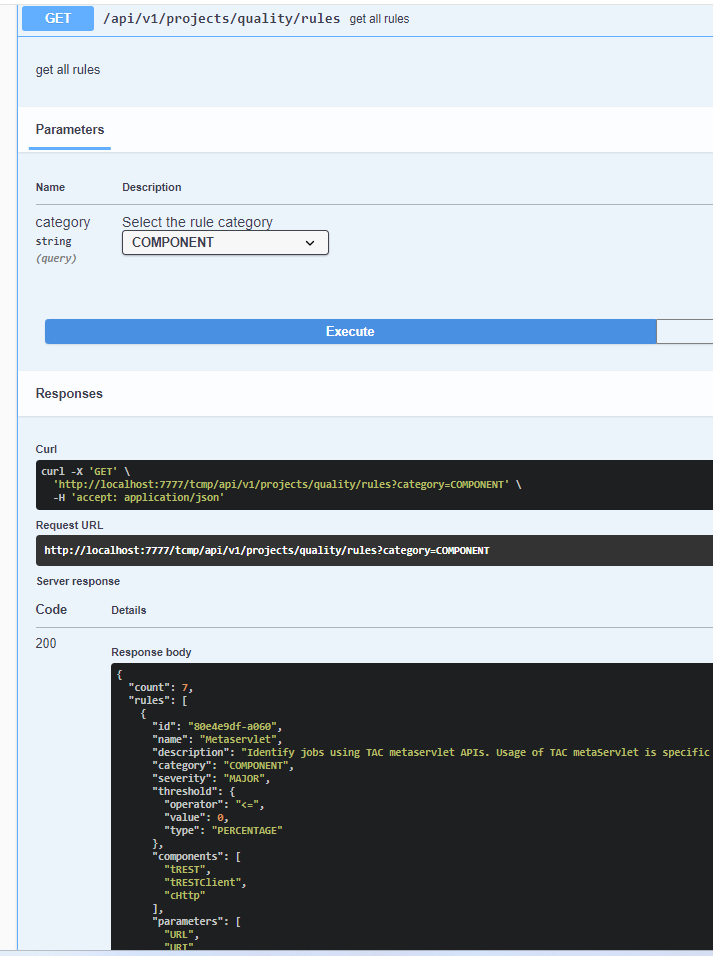Select COMPONENT in the category combo box

click(x=224, y=242)
